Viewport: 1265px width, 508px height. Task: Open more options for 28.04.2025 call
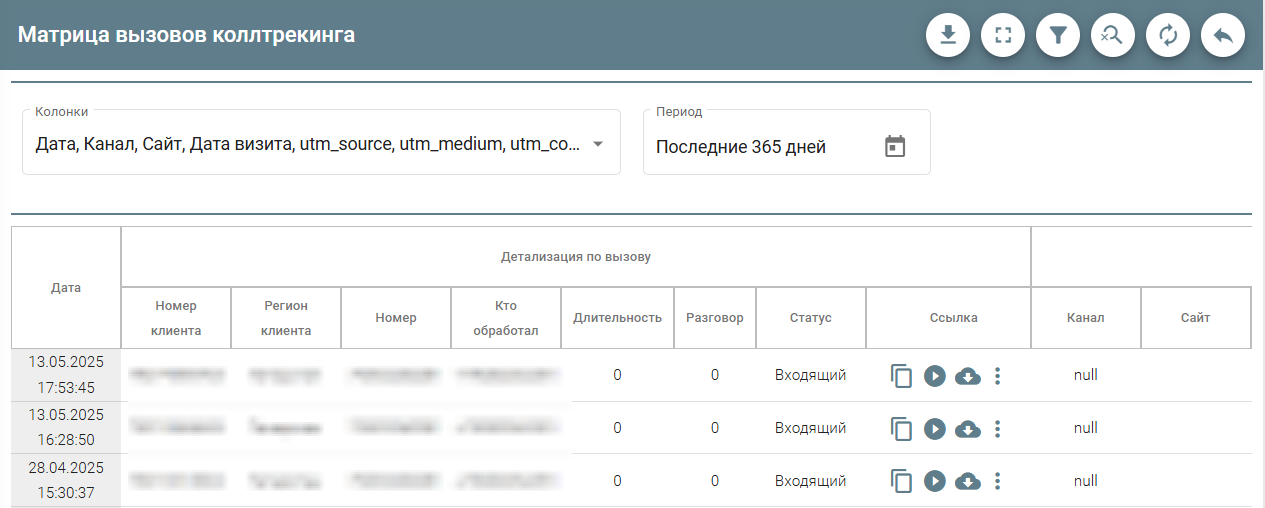pyautogui.click(x=997, y=481)
